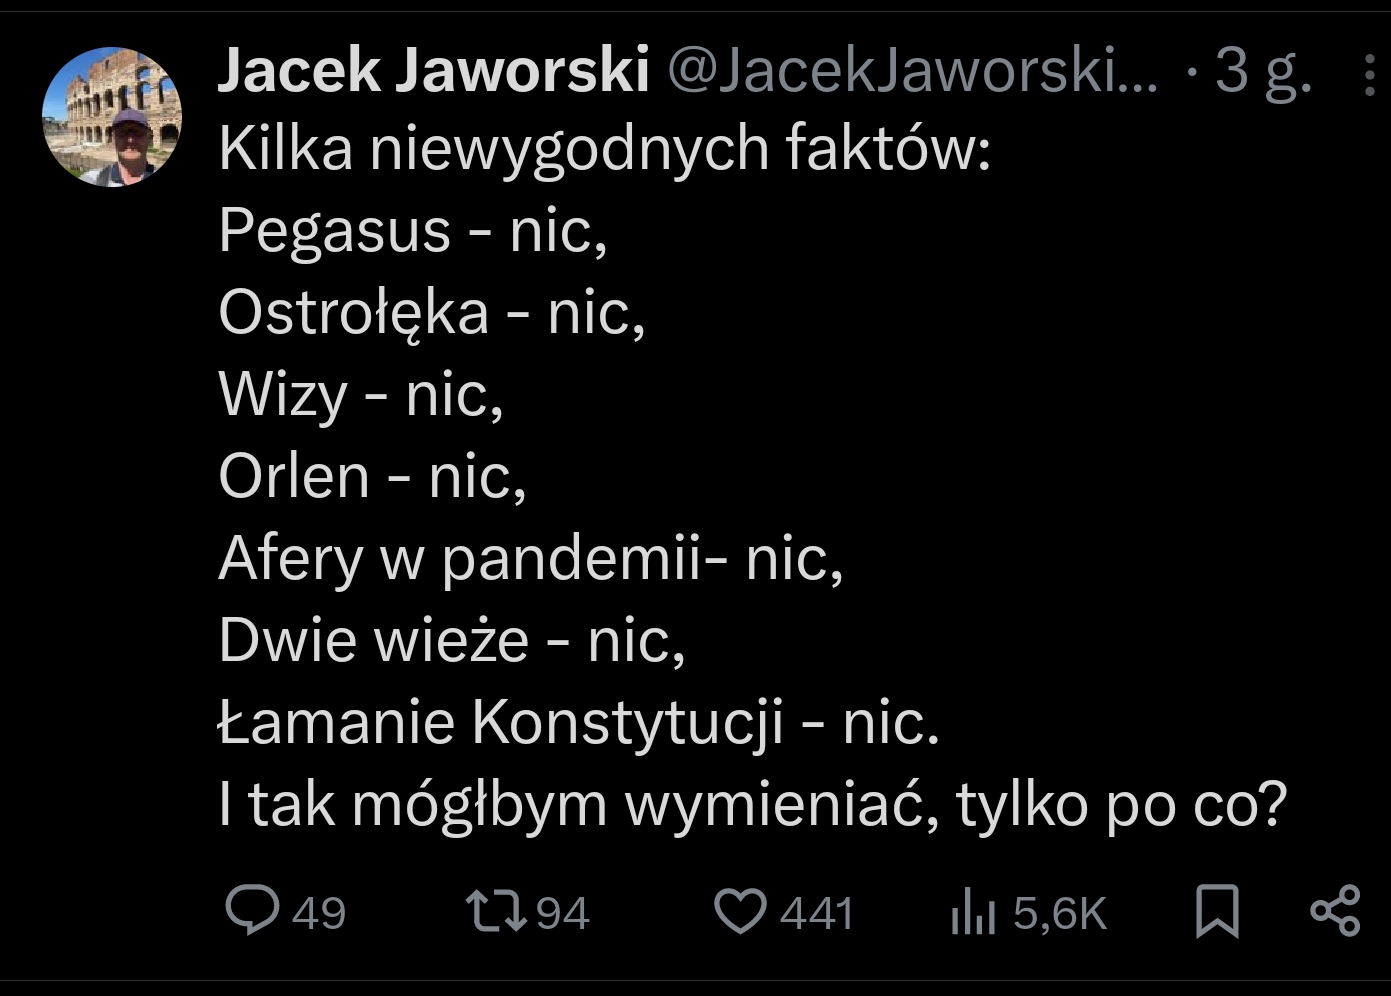The height and width of the screenshot is (996, 1391).
Task: Tap the share icon
Action: pyautogui.click(x=1335, y=911)
